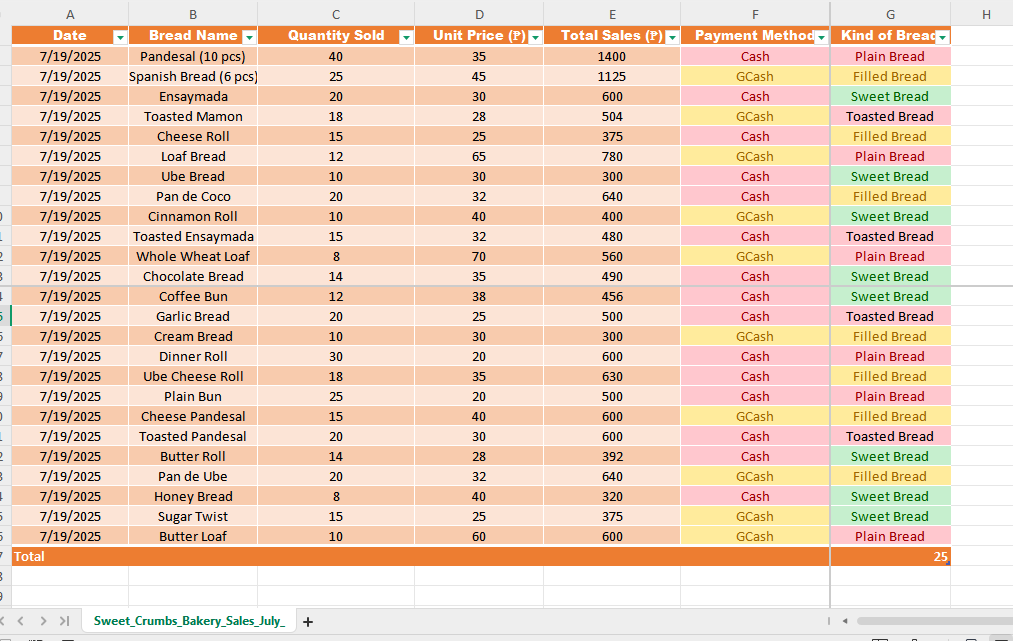Select the Payment Method cell for Spanish Bread
The image size is (1013, 641).
pyautogui.click(x=755, y=76)
